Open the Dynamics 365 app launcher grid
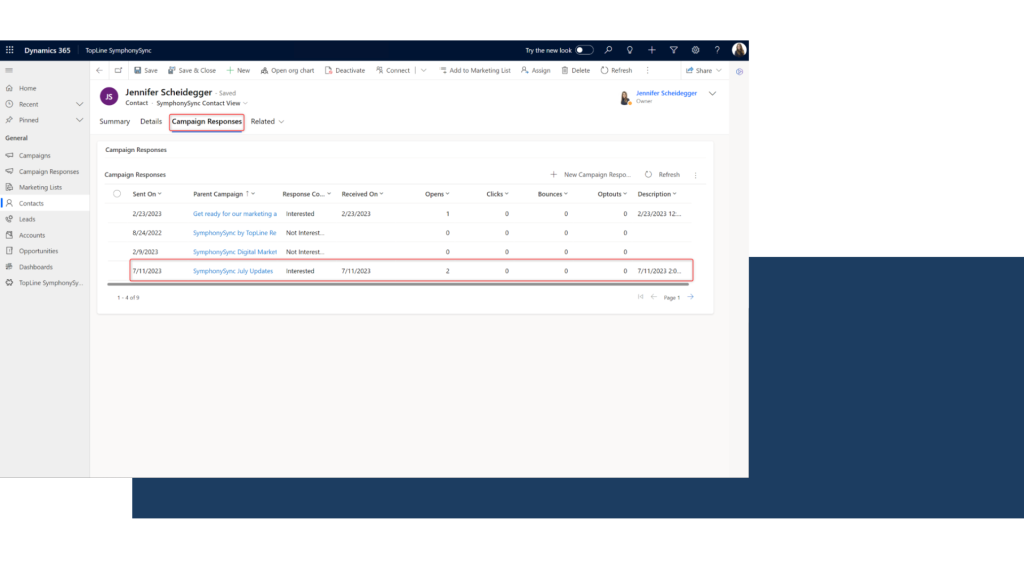Image resolution: width=1024 pixels, height=576 pixels. [9, 50]
